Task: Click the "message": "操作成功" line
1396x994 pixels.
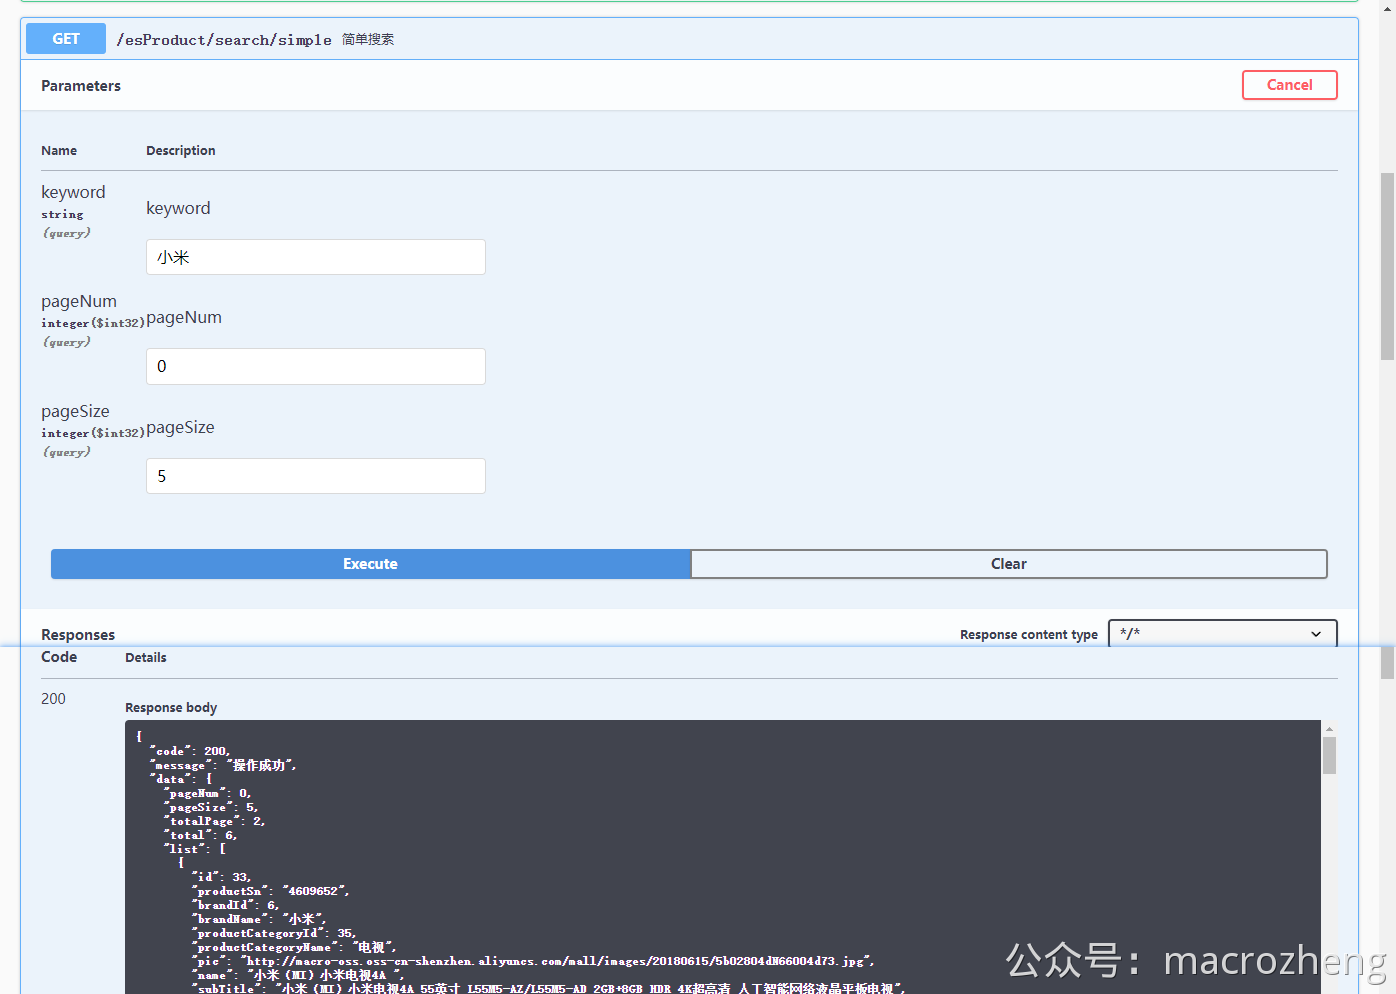Action: [223, 765]
